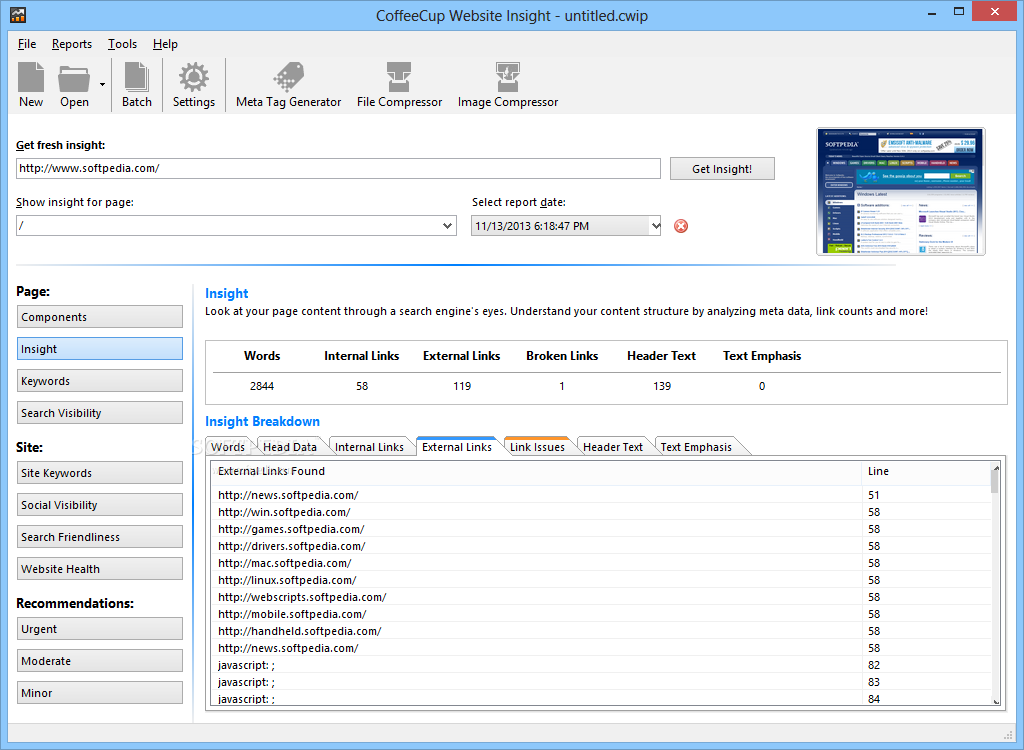Click the CoffeeCup app icon in title bar
Viewport: 1024px width, 750px height.
pyautogui.click(x=18, y=15)
